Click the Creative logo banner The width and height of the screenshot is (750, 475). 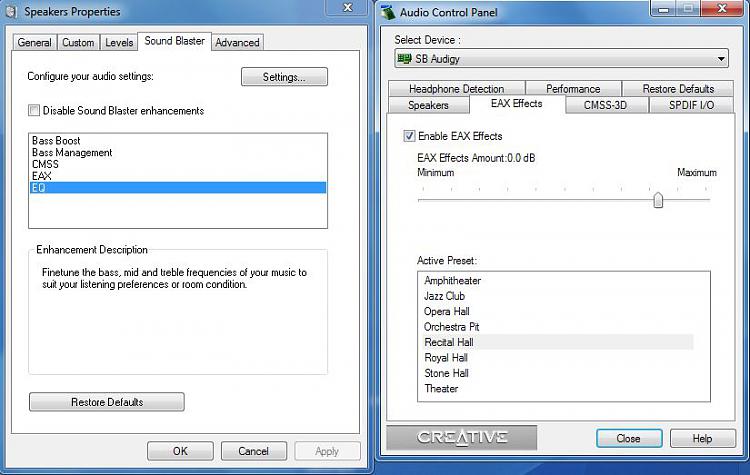[x=462, y=437]
